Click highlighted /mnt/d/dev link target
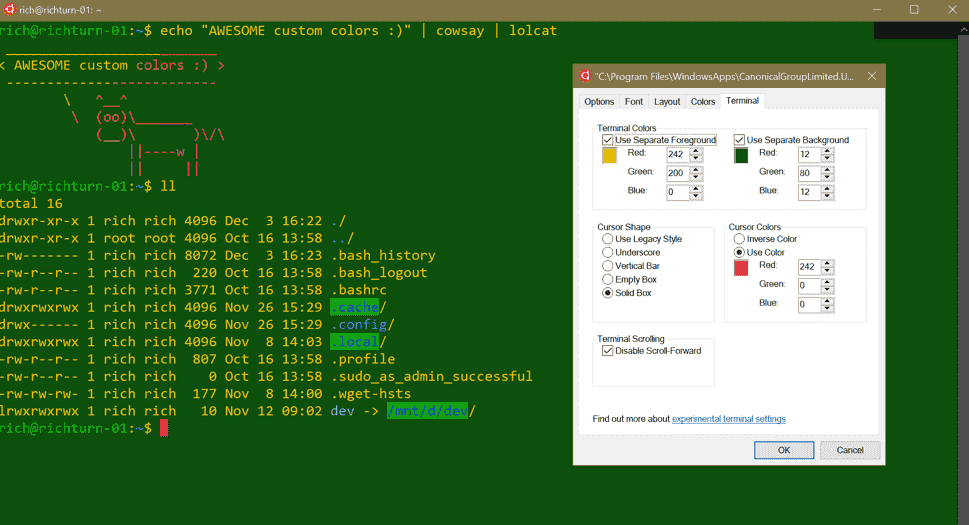969x525 pixels. point(428,411)
